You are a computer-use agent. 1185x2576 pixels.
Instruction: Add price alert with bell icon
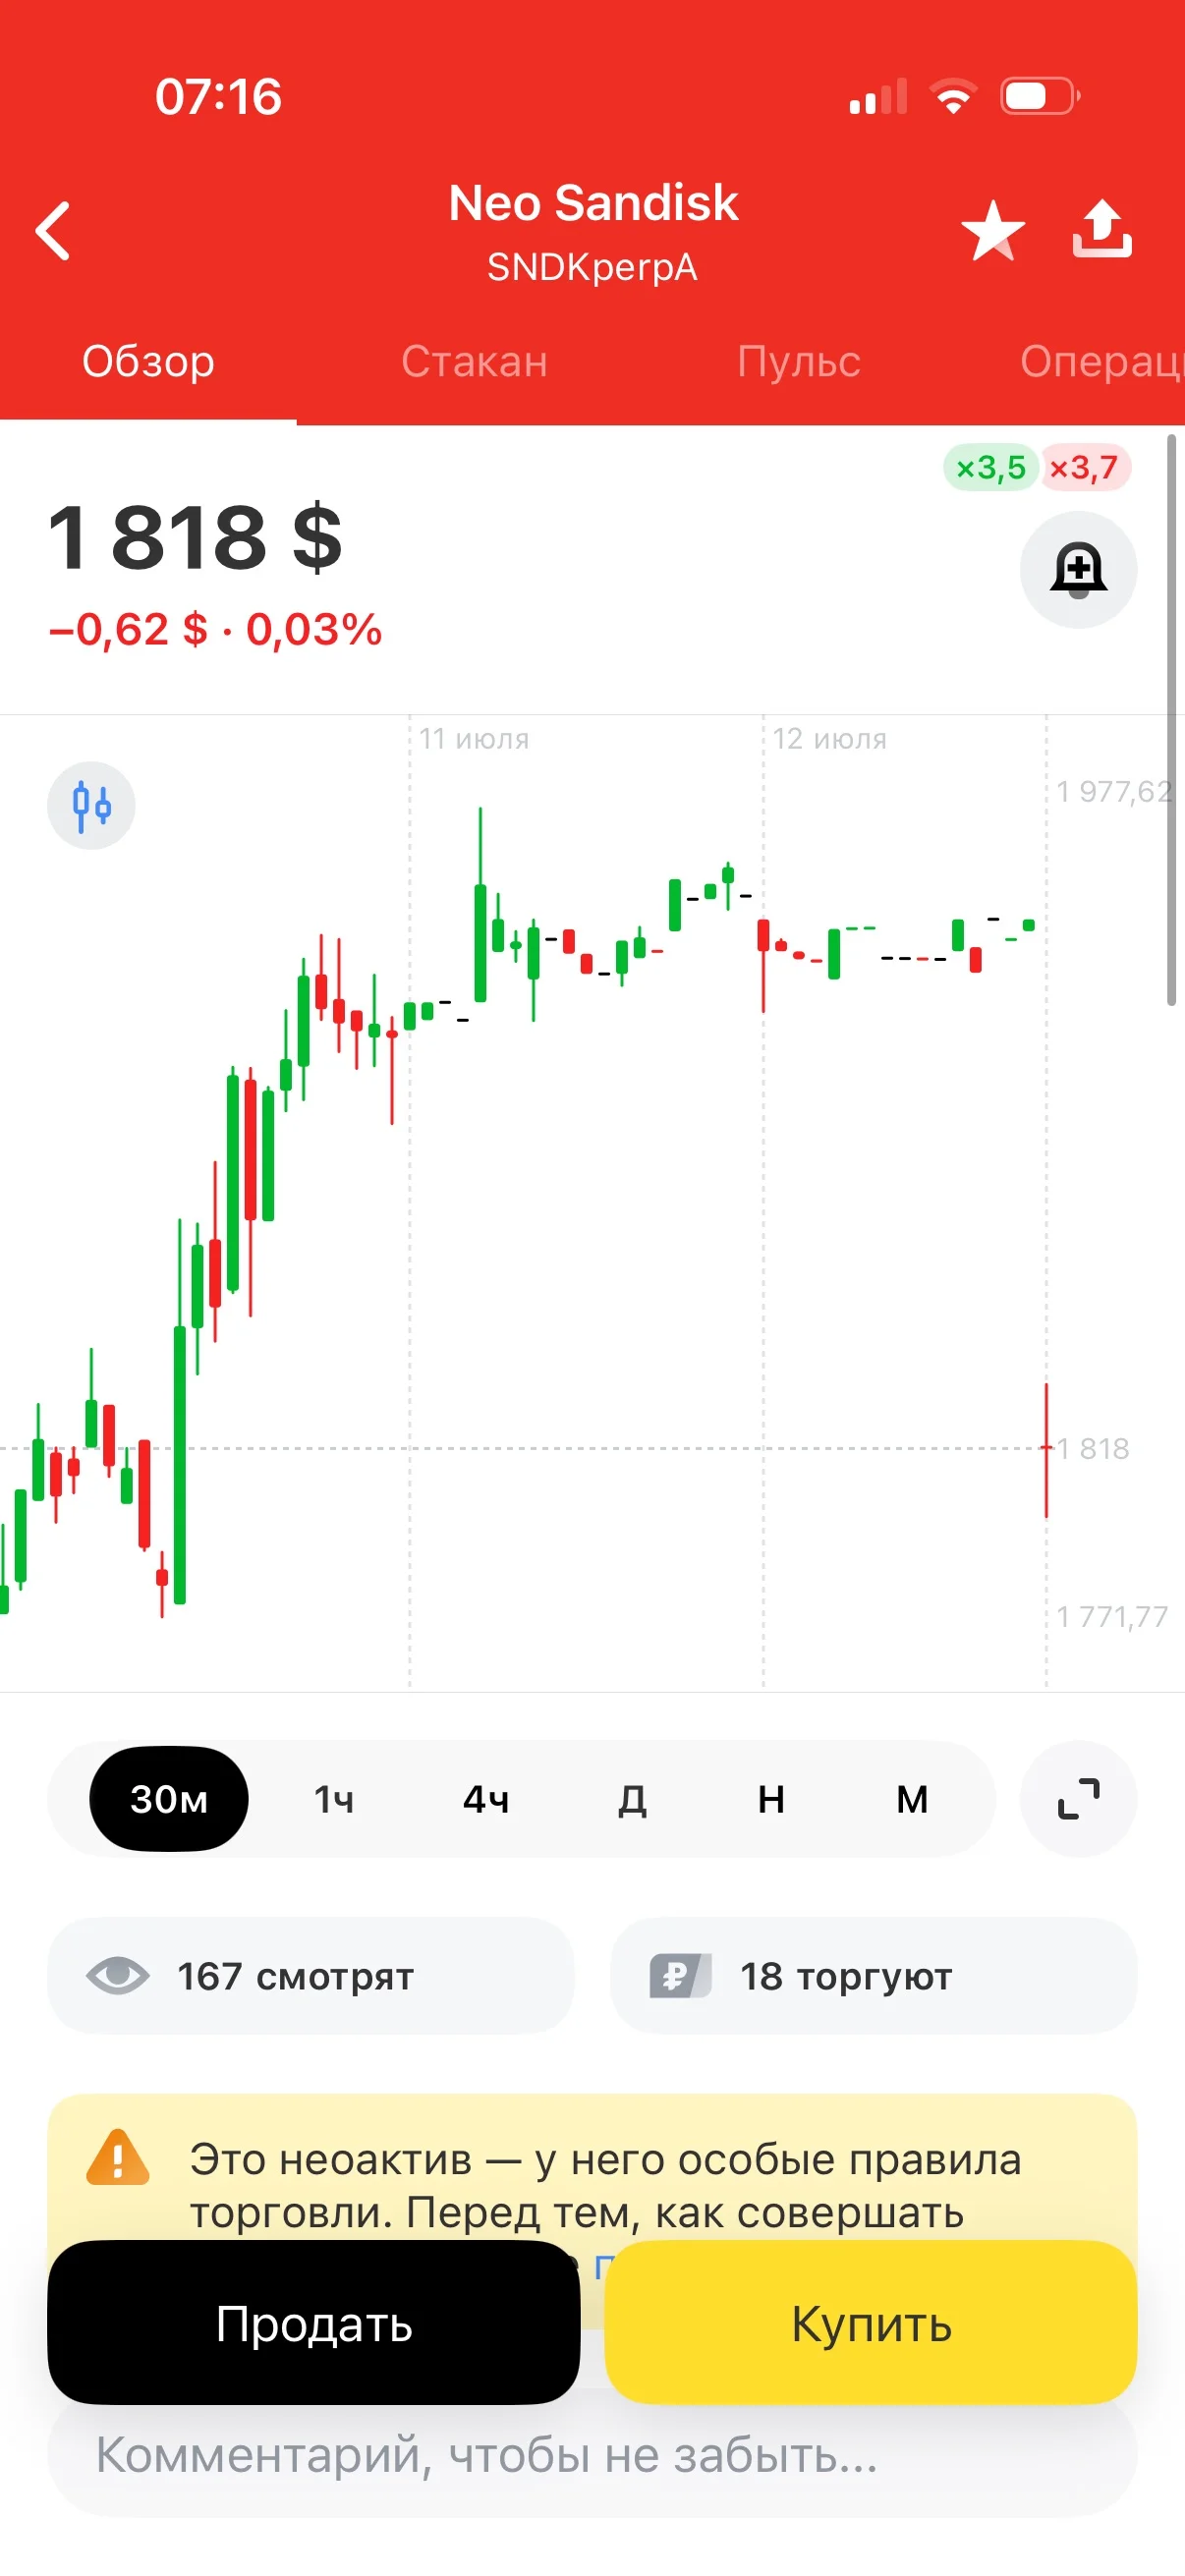[1078, 570]
